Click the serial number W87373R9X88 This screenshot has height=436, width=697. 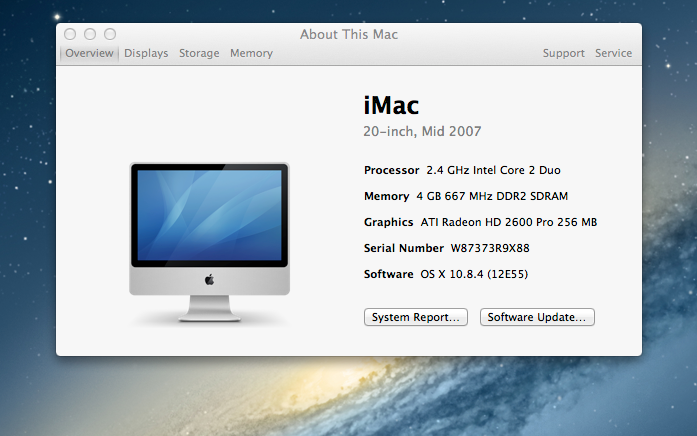[490, 248]
